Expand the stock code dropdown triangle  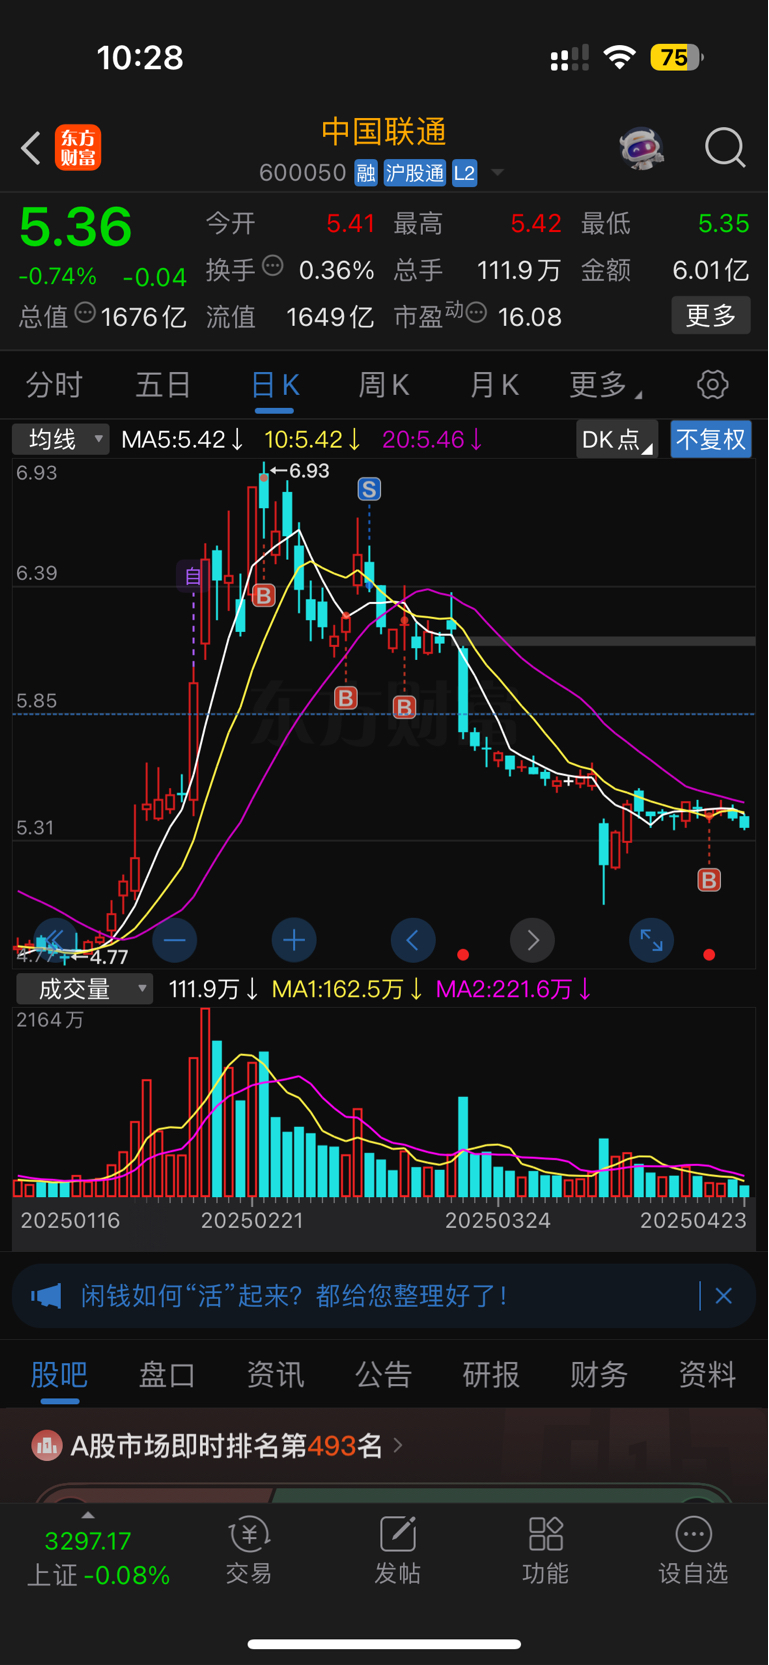click(x=497, y=173)
